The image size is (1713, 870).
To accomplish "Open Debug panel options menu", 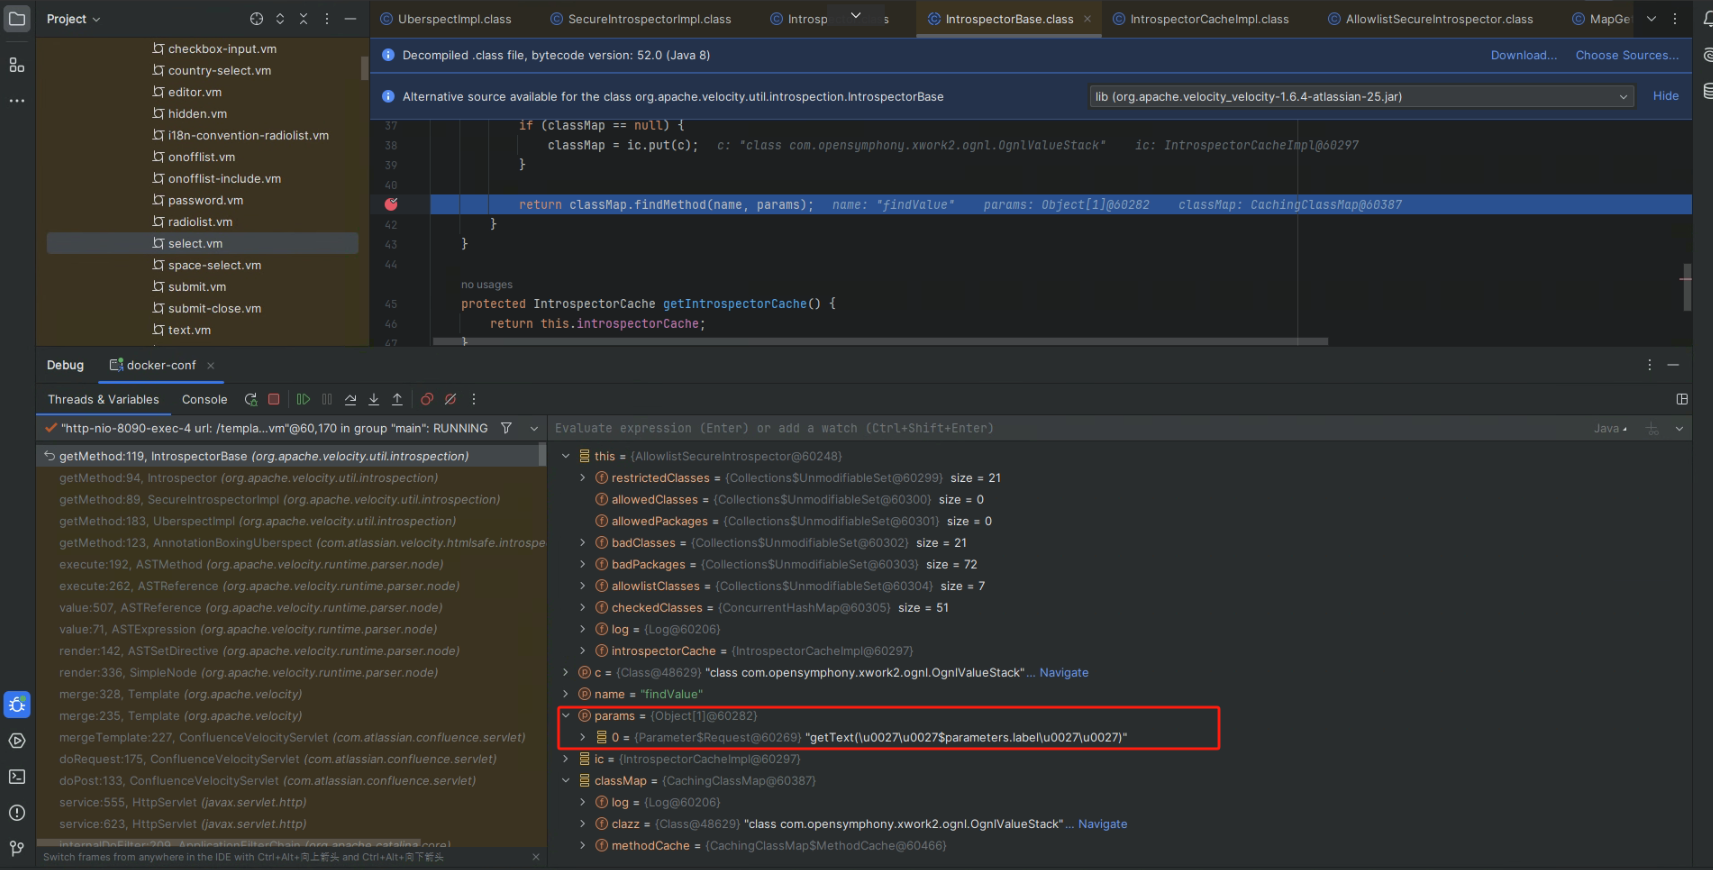I will click(1650, 365).
